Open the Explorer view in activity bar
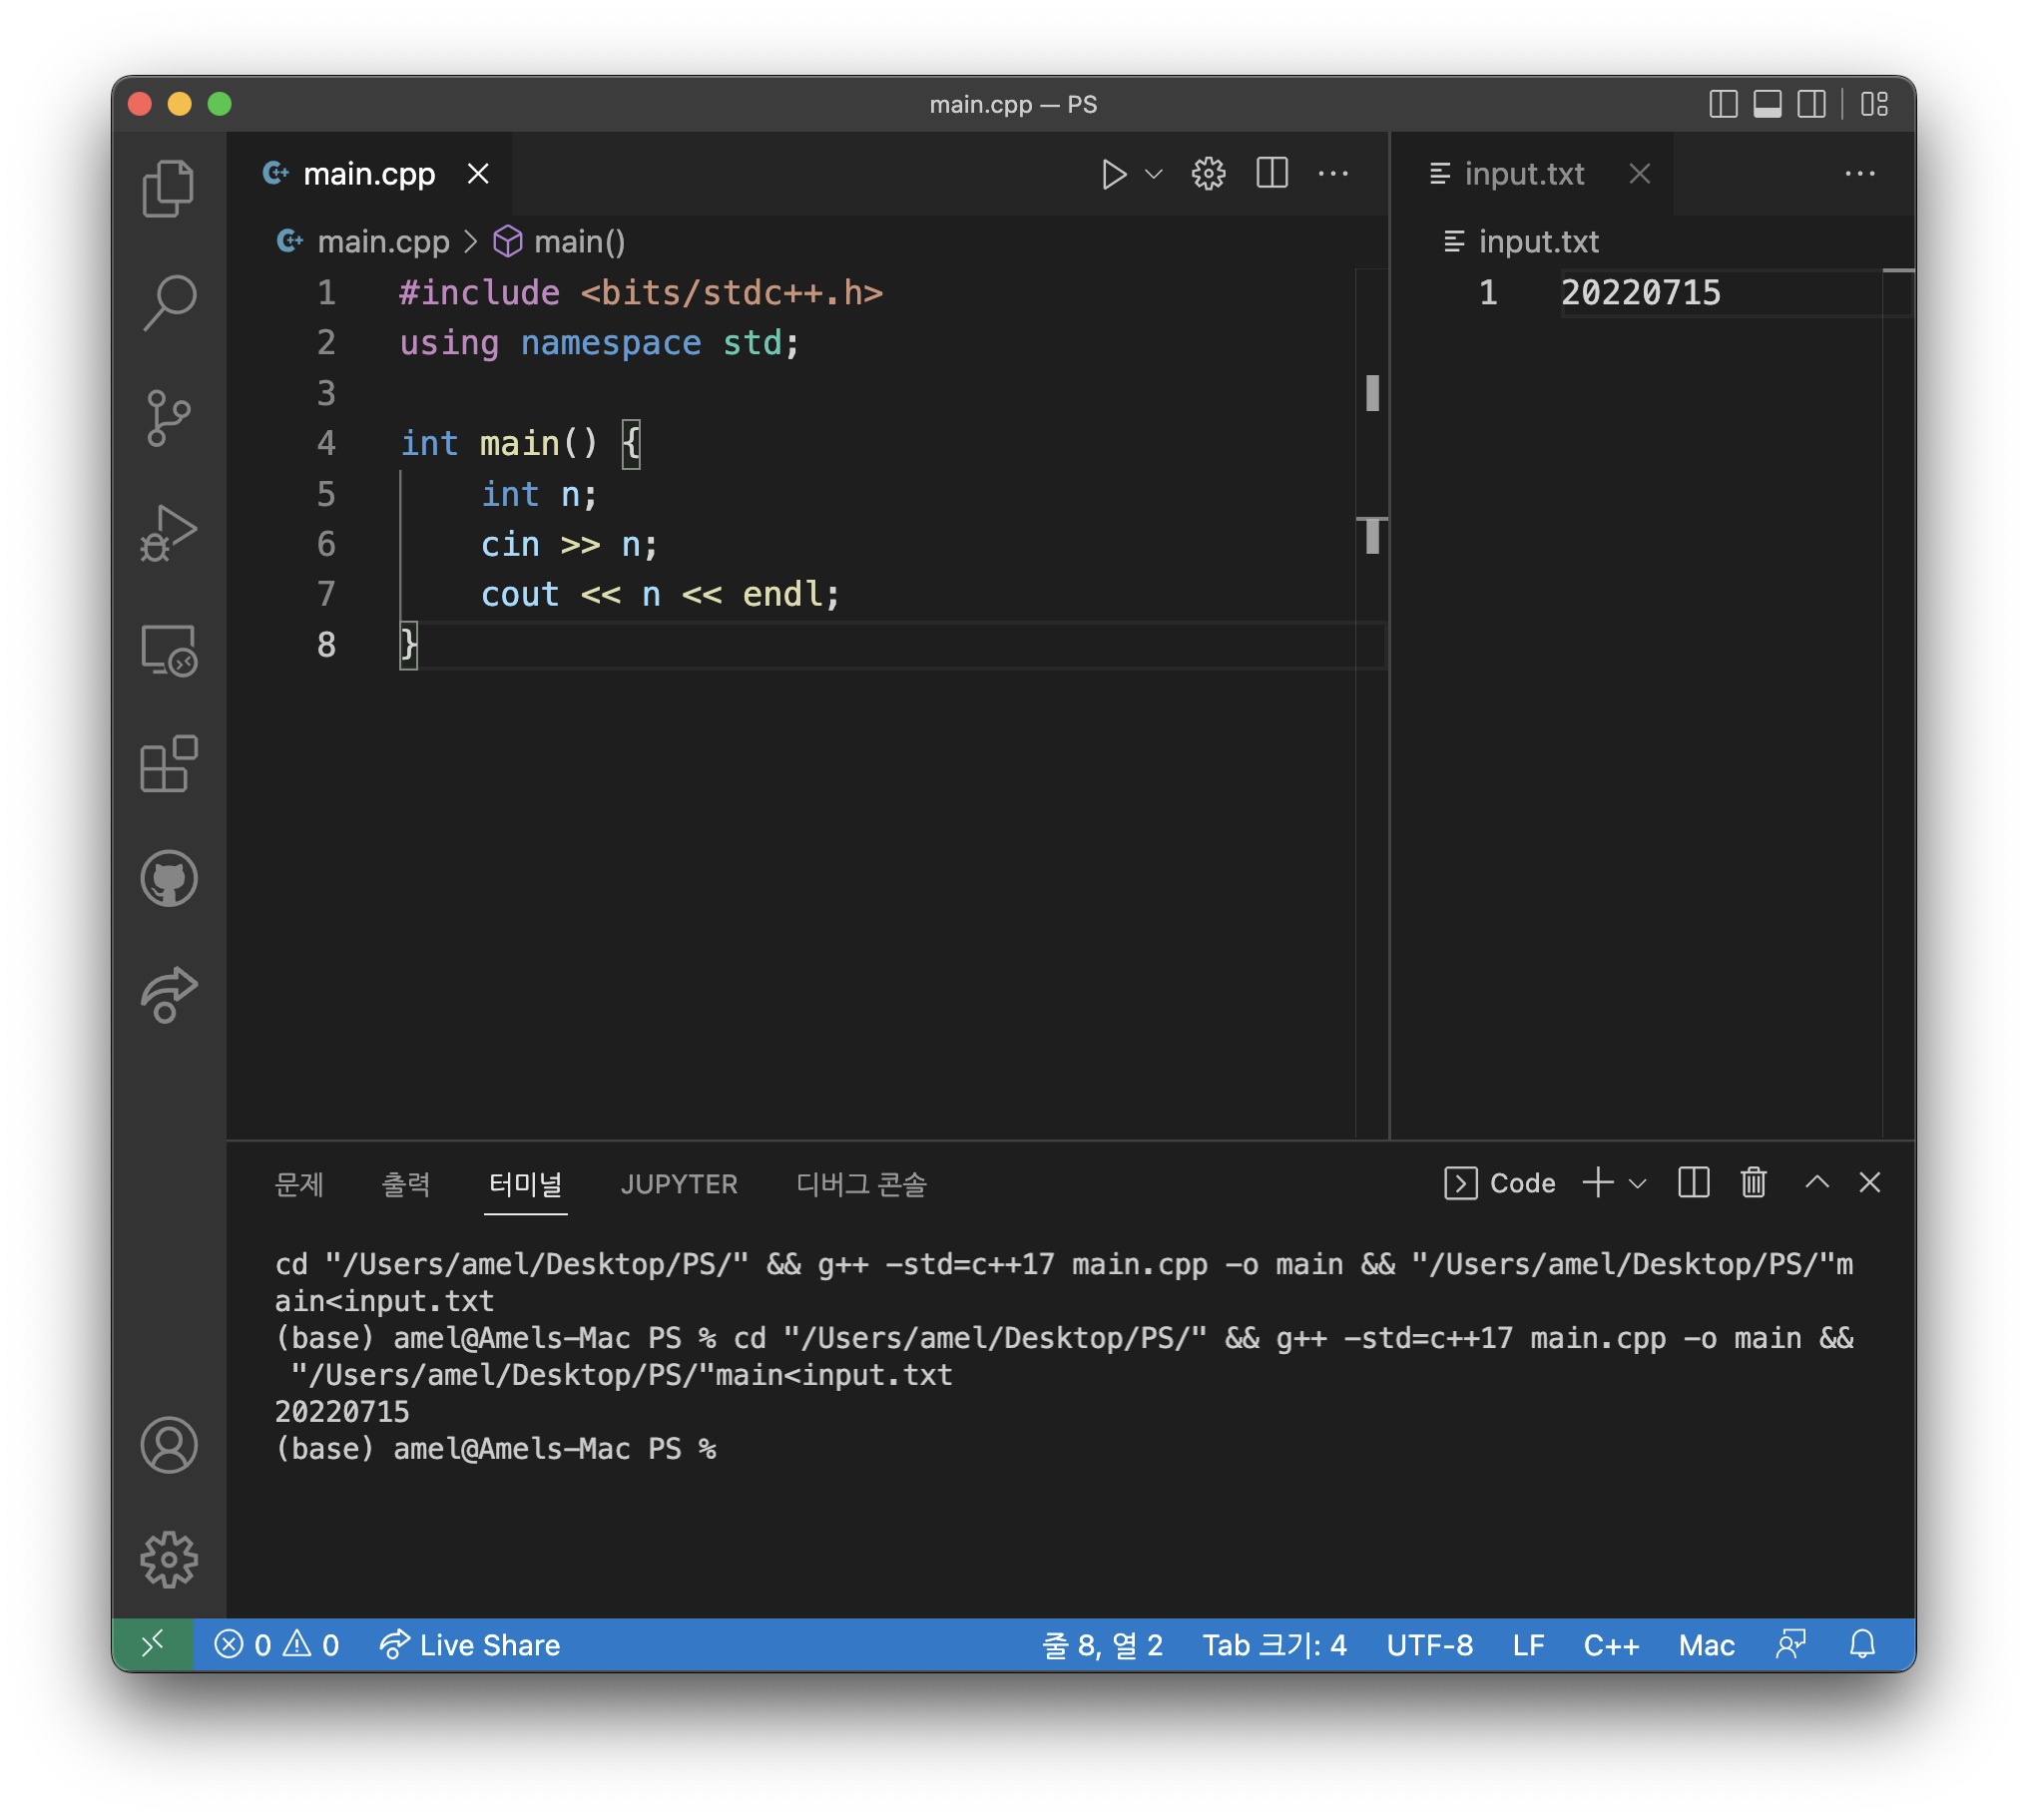Viewport: 2028px width, 1820px height. point(168,188)
